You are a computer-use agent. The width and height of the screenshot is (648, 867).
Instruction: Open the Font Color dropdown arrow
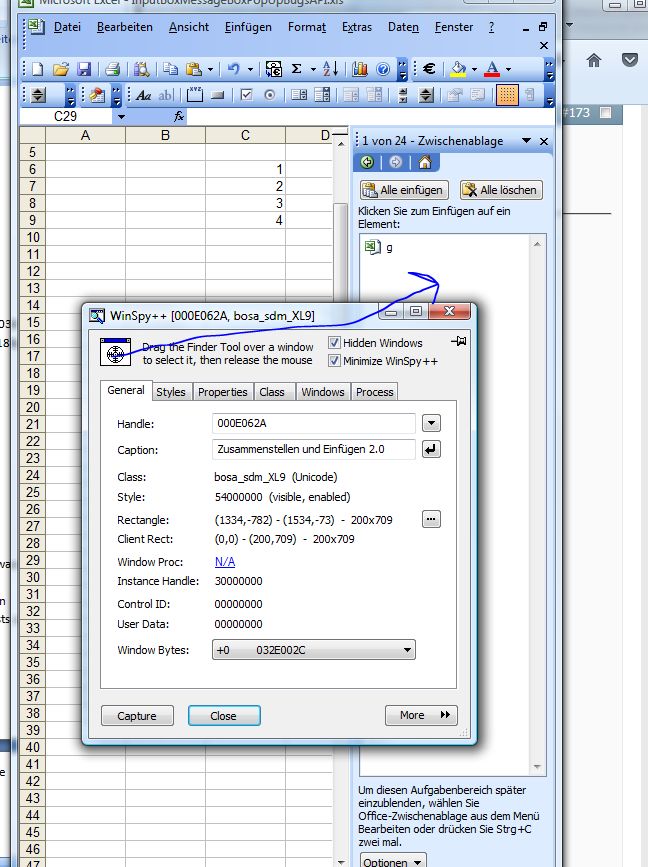click(508, 69)
